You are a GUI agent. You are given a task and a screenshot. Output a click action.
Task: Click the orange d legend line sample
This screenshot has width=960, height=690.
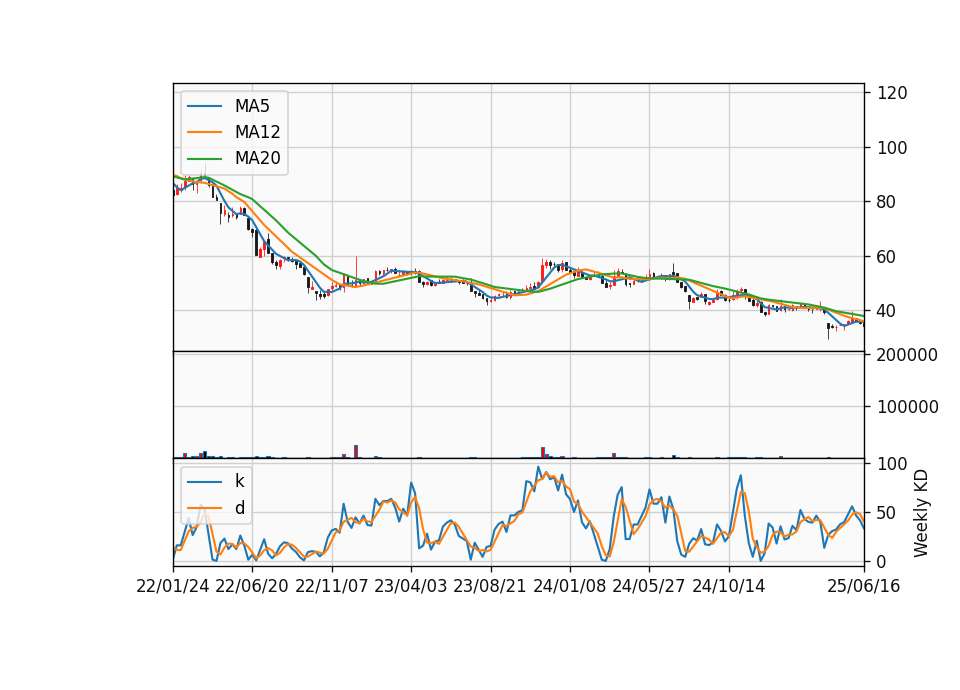(204, 508)
